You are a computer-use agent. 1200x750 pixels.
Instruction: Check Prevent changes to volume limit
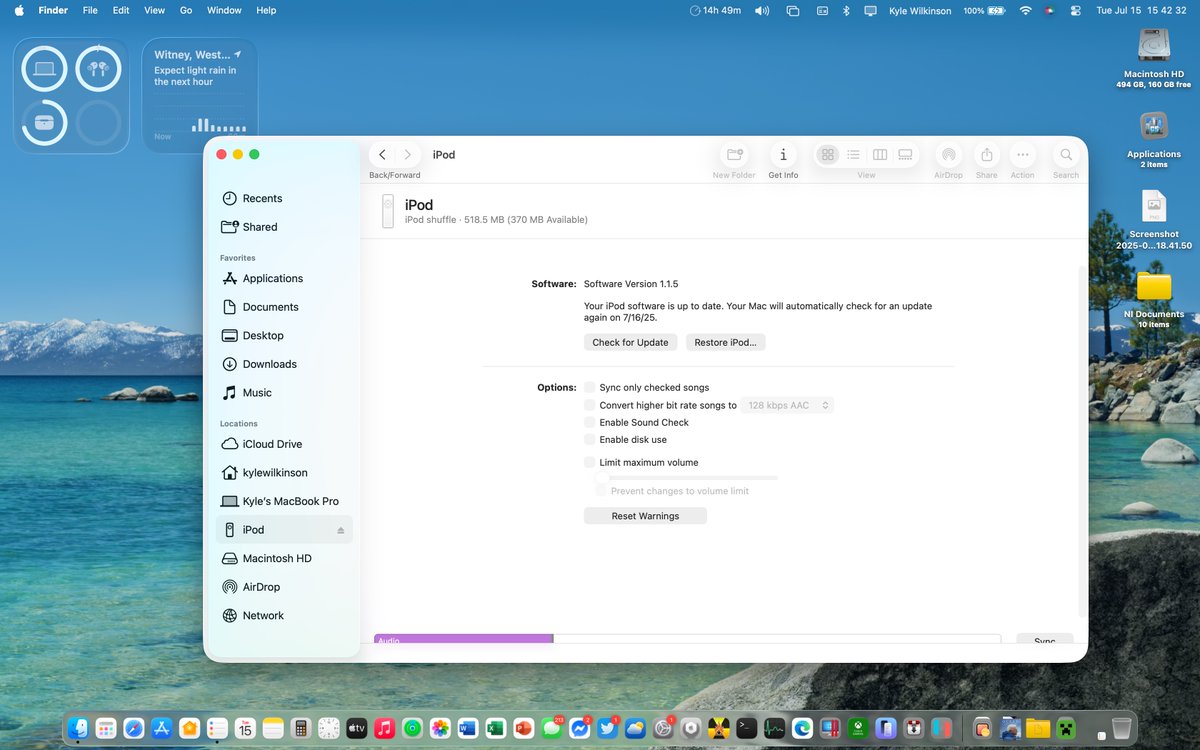[x=601, y=491]
